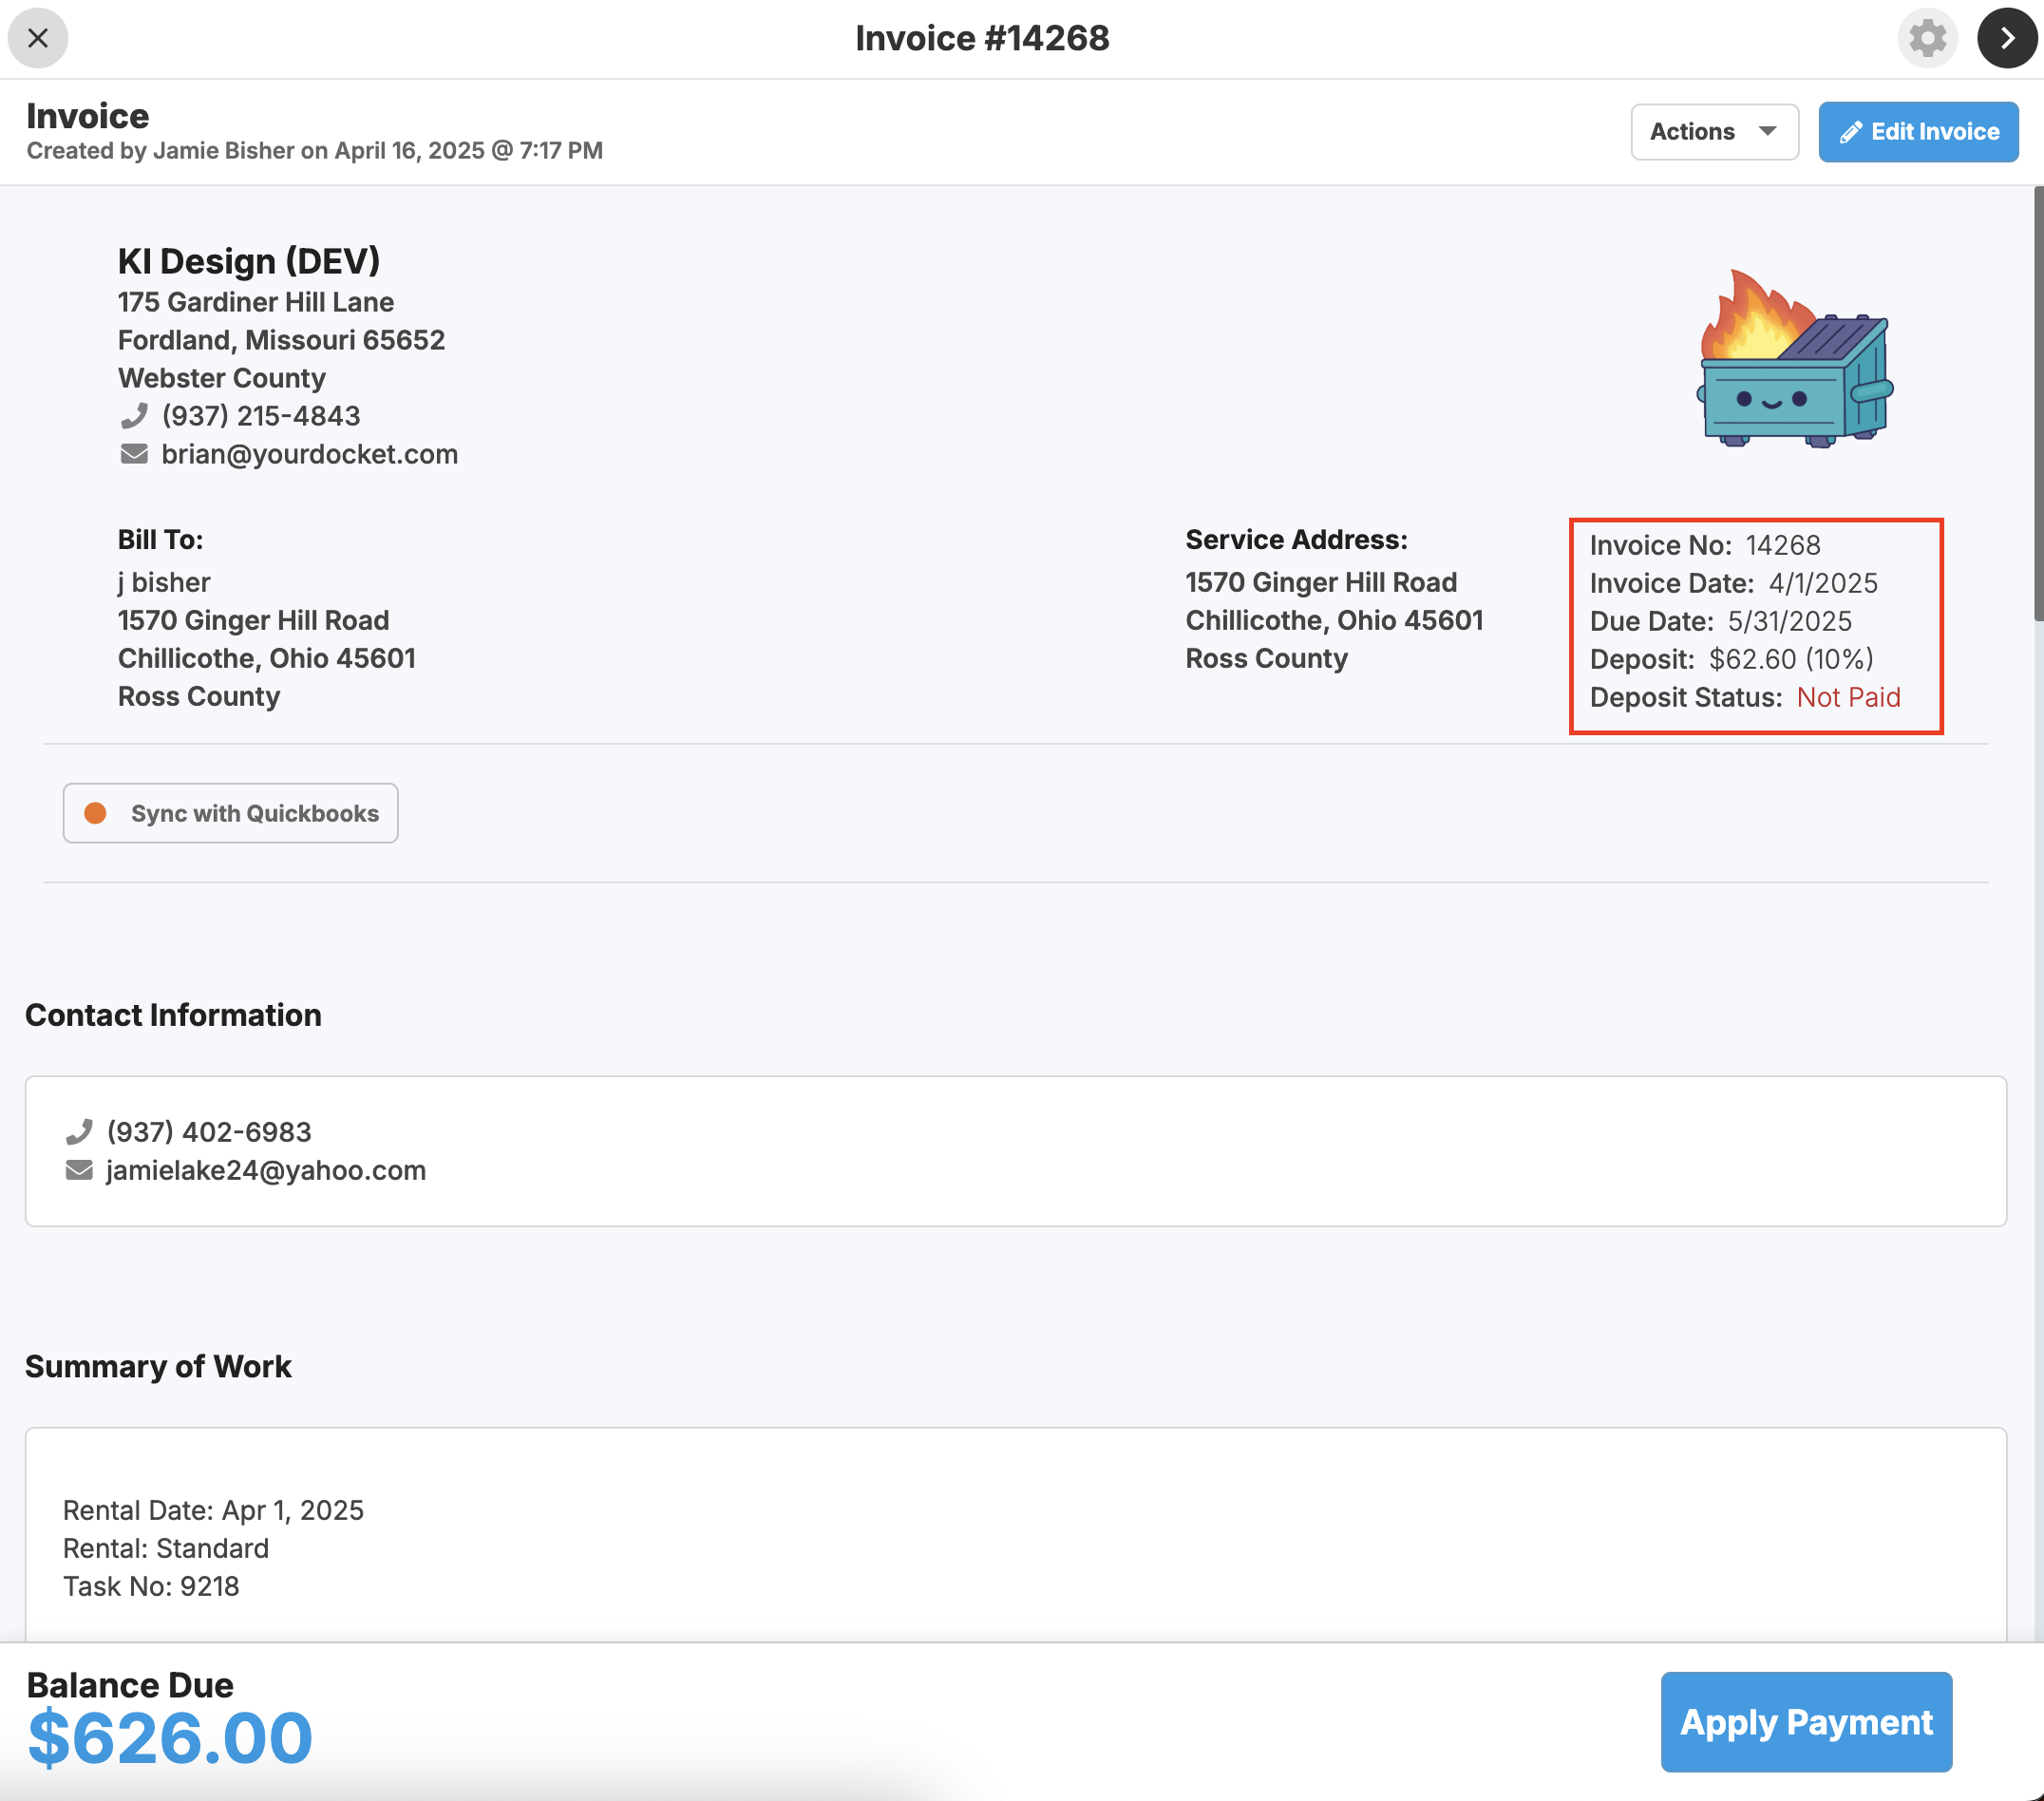Screen dimensions: 2044x1801
Task: Click 175 Gardiner Hill Lane address line
Action: coord(256,302)
